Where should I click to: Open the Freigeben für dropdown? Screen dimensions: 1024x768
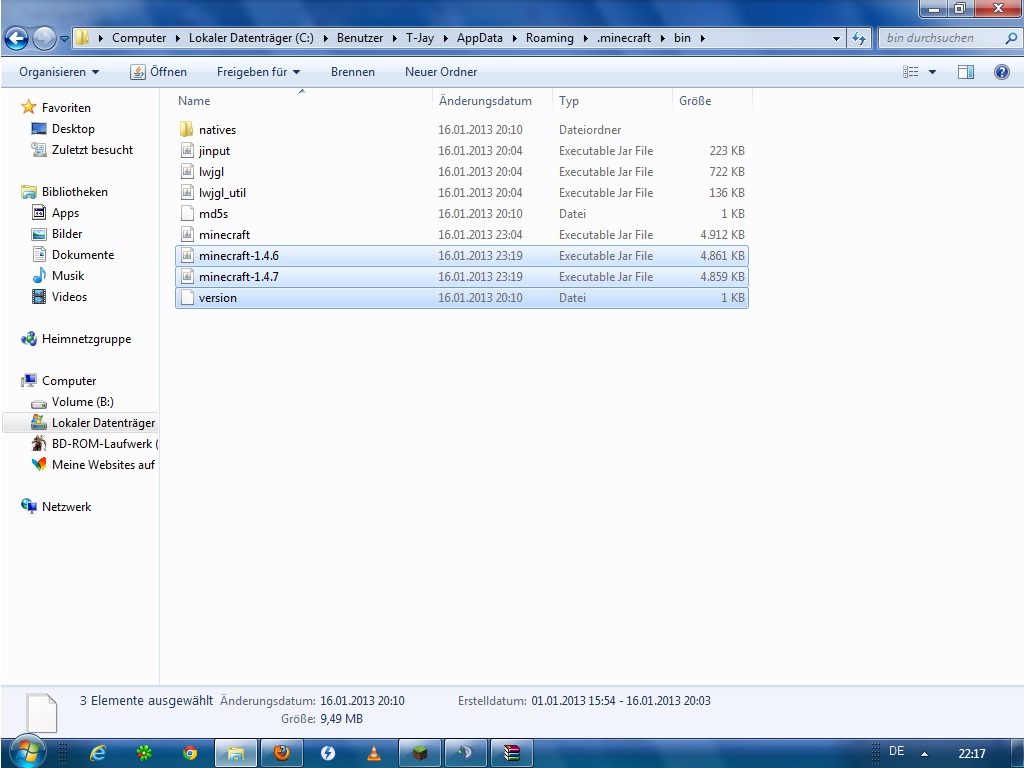(258, 72)
